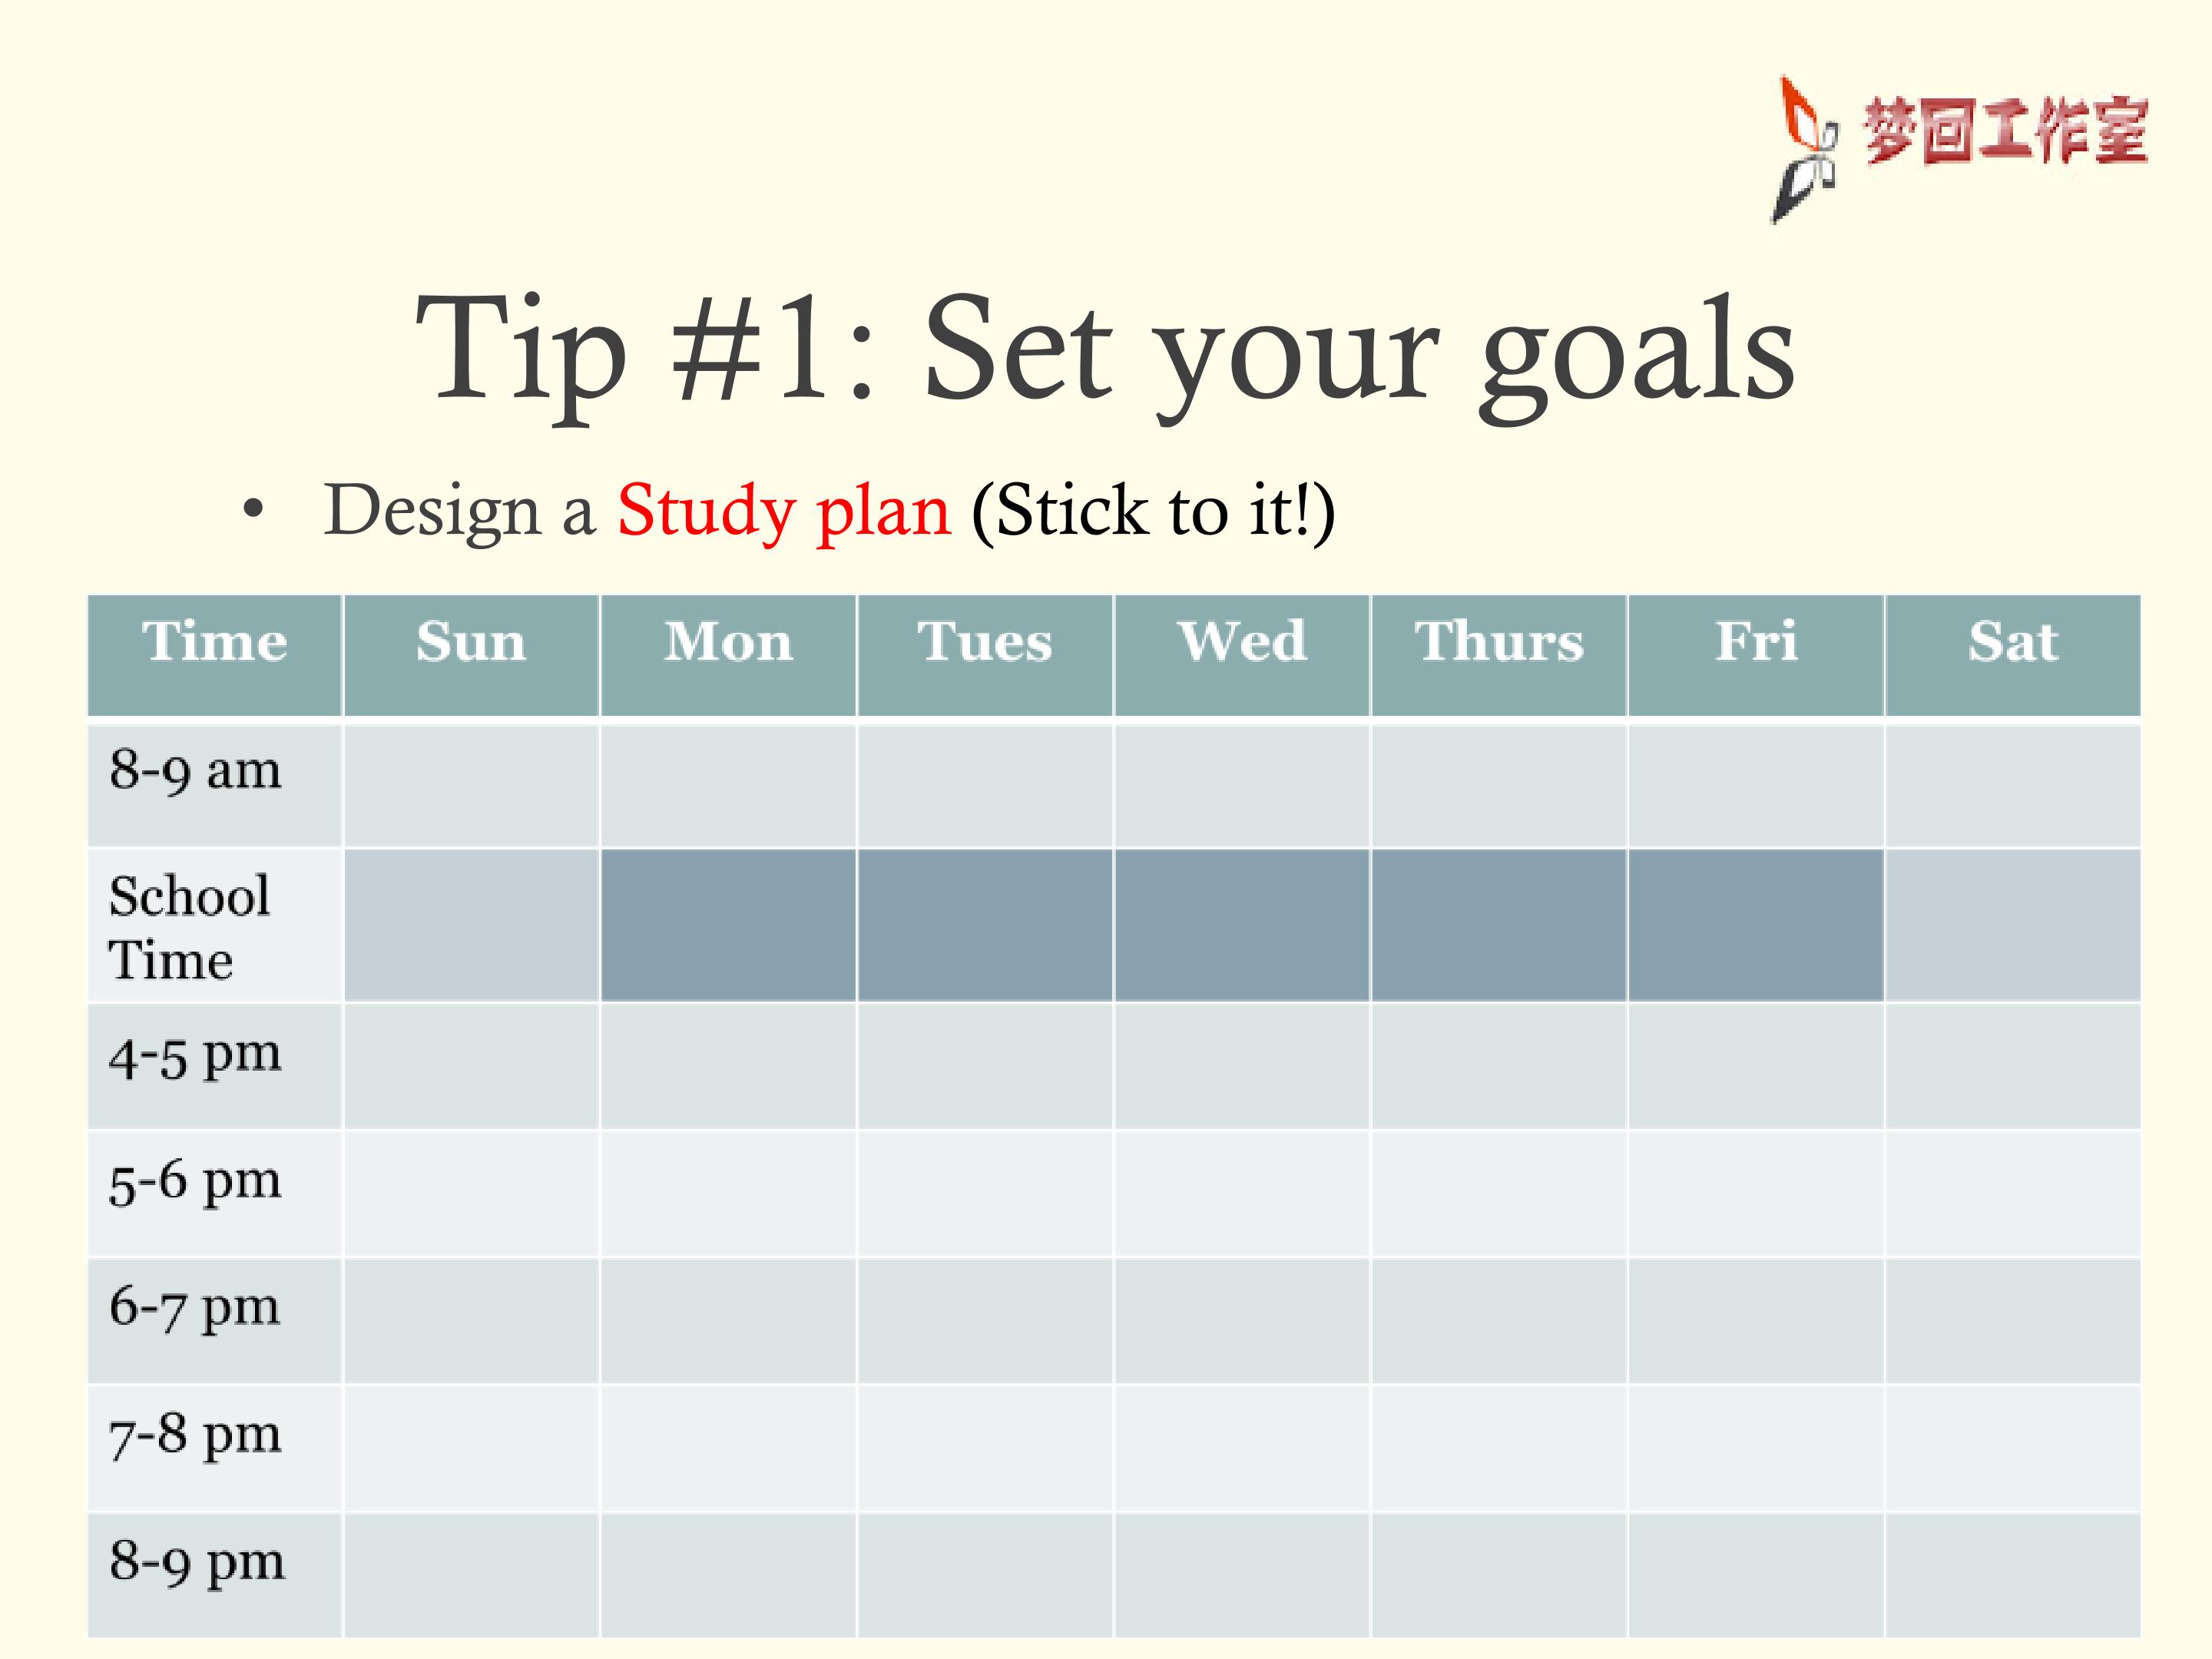The image size is (2212, 1659).
Task: Select the 'Tues' column header
Action: pos(985,655)
